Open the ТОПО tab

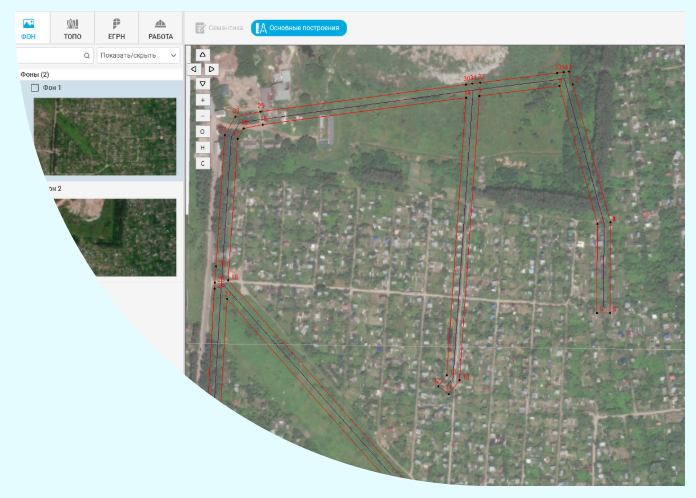click(x=73, y=28)
